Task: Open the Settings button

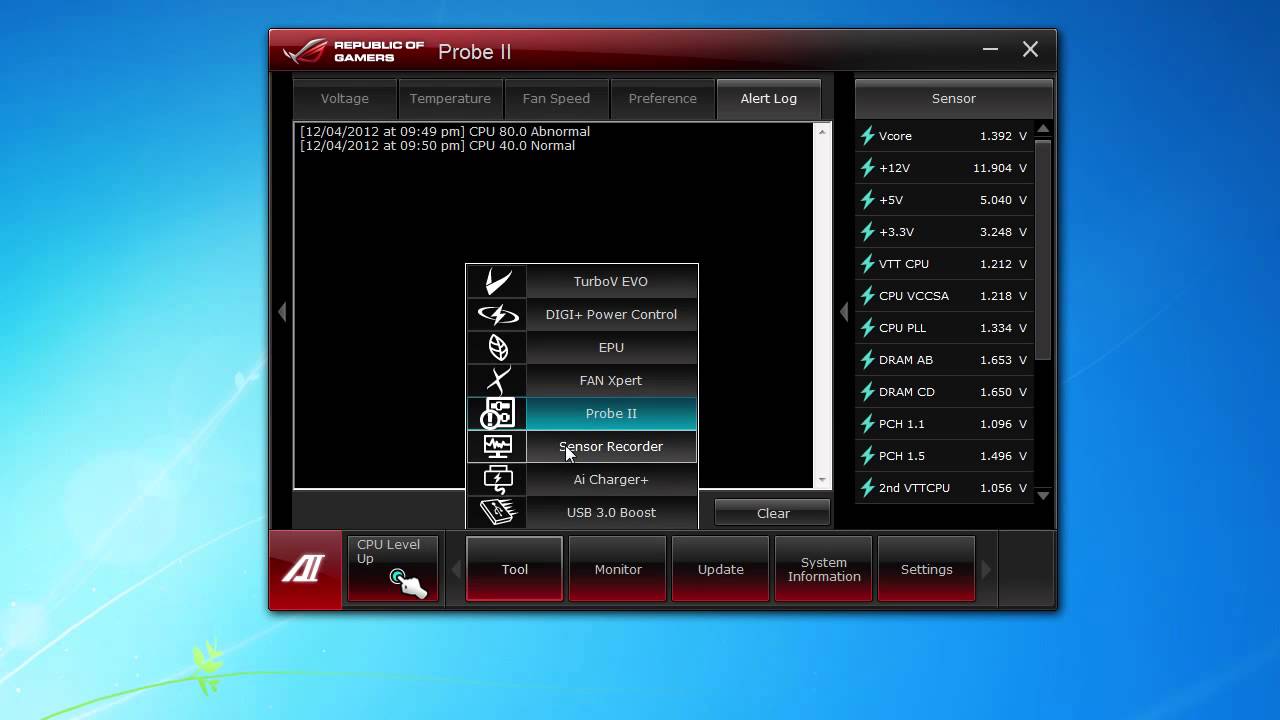Action: coord(927,569)
